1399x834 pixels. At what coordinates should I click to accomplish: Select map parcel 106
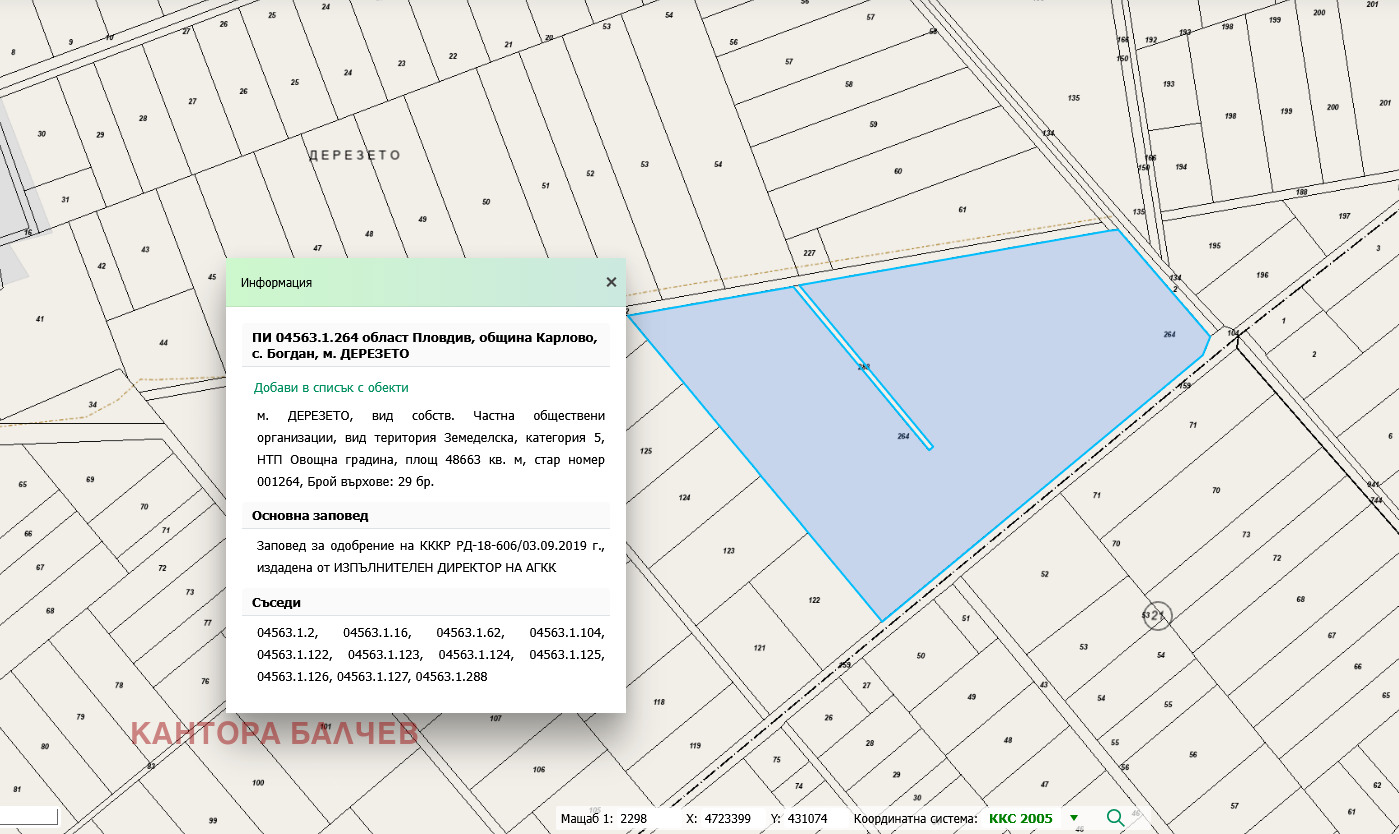click(x=539, y=769)
